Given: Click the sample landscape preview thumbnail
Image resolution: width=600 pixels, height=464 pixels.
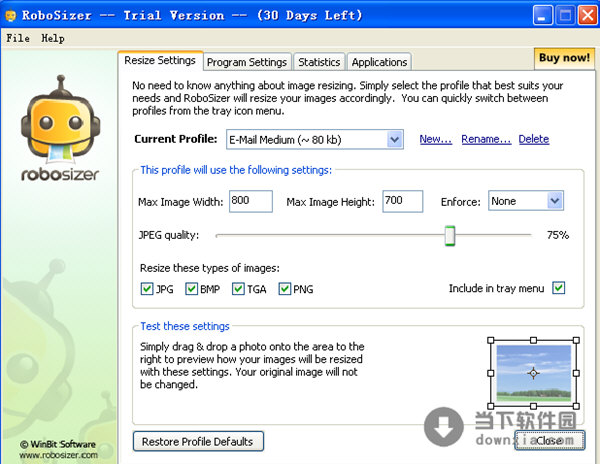Looking at the screenshot, I should (x=533, y=373).
